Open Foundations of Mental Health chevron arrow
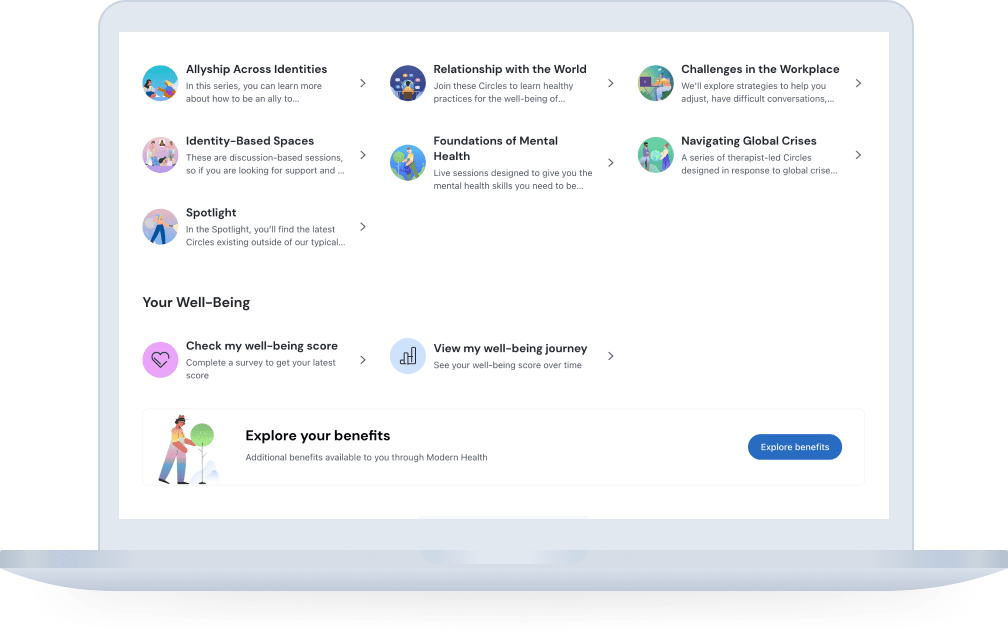1008x635 pixels. click(x=611, y=163)
